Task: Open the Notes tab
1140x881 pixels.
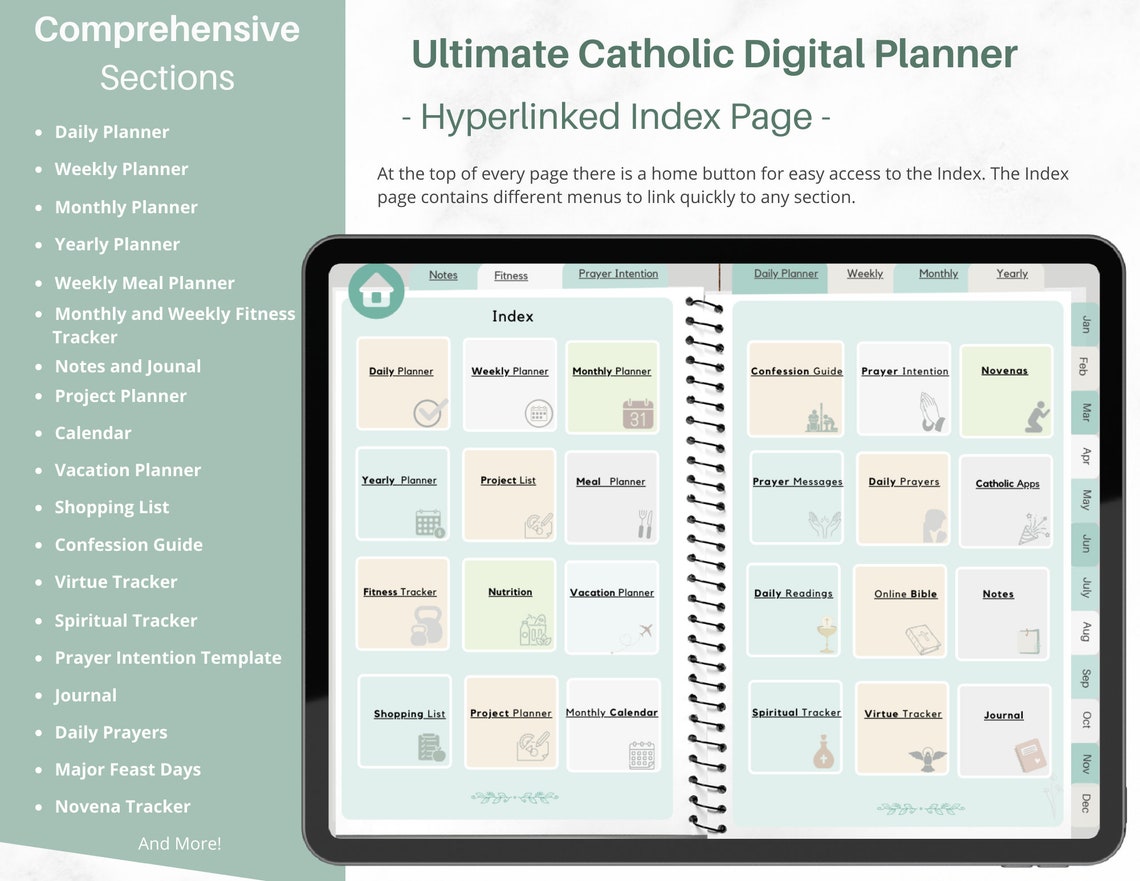Action: (443, 275)
